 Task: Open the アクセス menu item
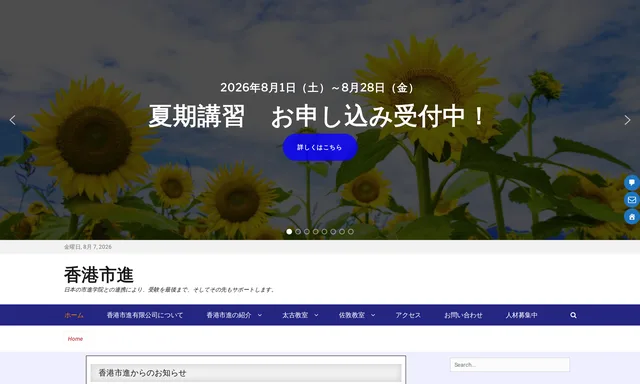pos(408,315)
